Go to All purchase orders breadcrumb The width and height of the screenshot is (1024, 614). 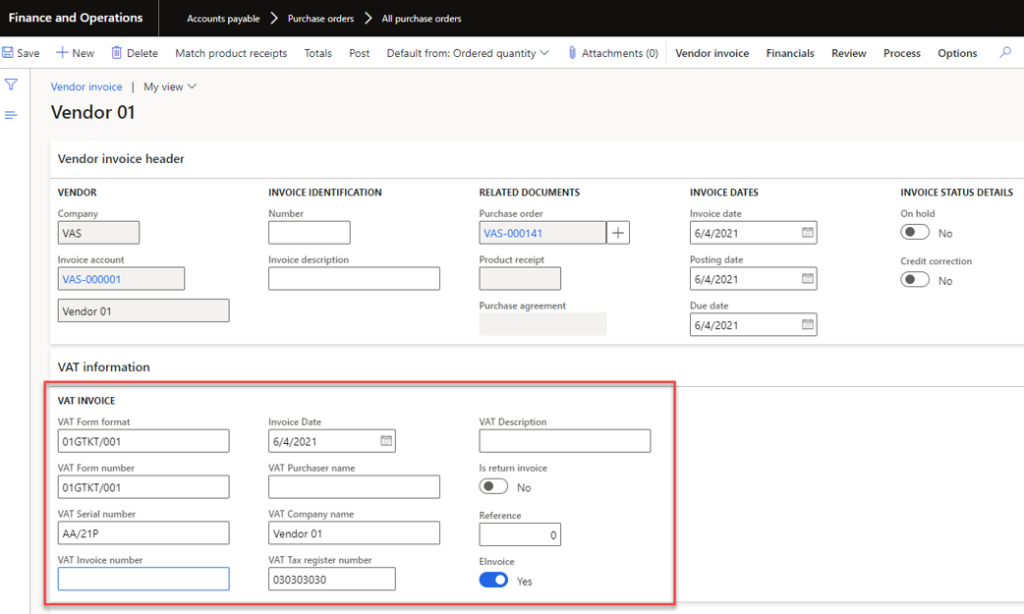[421, 18]
